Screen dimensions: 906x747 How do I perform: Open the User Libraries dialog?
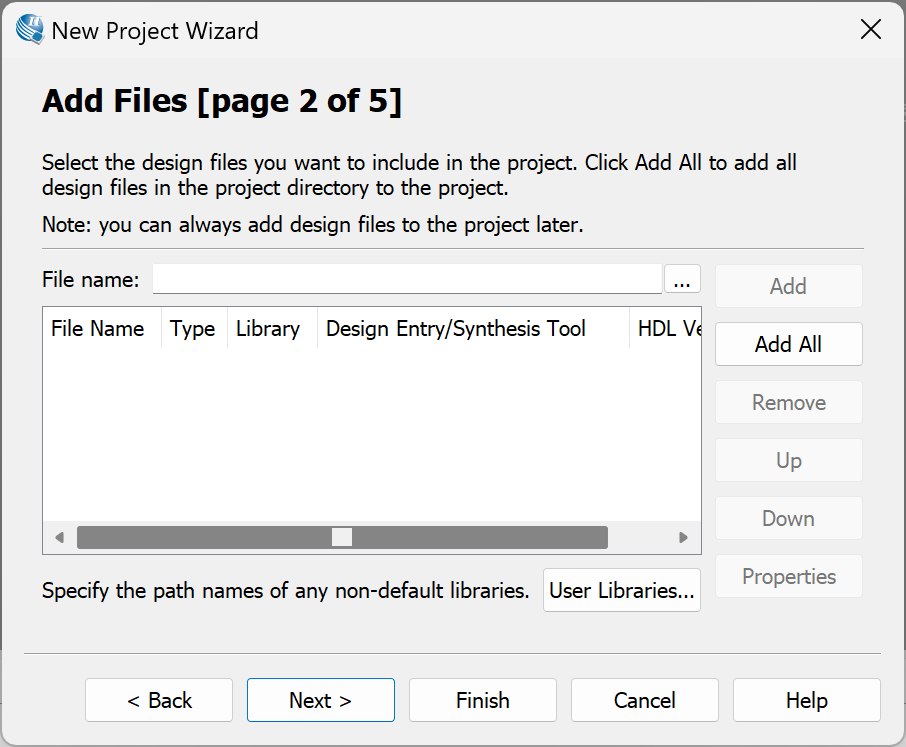(x=621, y=590)
